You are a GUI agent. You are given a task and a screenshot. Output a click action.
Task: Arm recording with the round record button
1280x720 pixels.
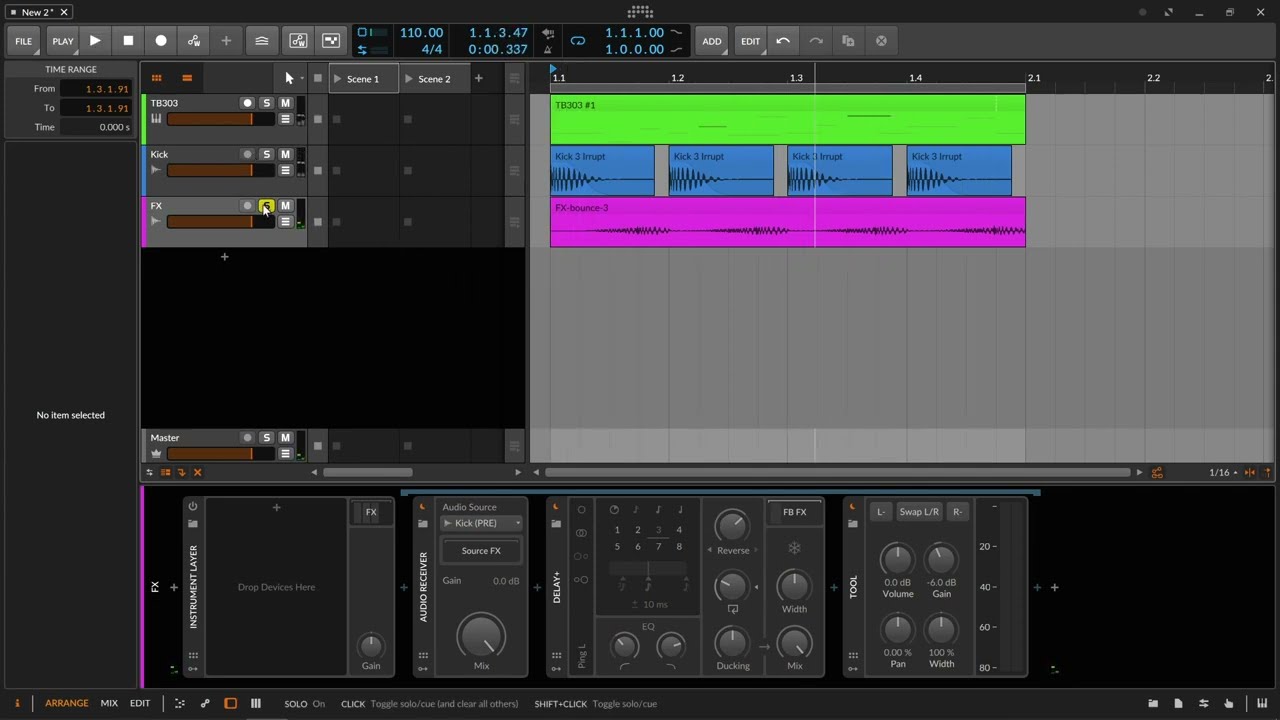(x=161, y=41)
